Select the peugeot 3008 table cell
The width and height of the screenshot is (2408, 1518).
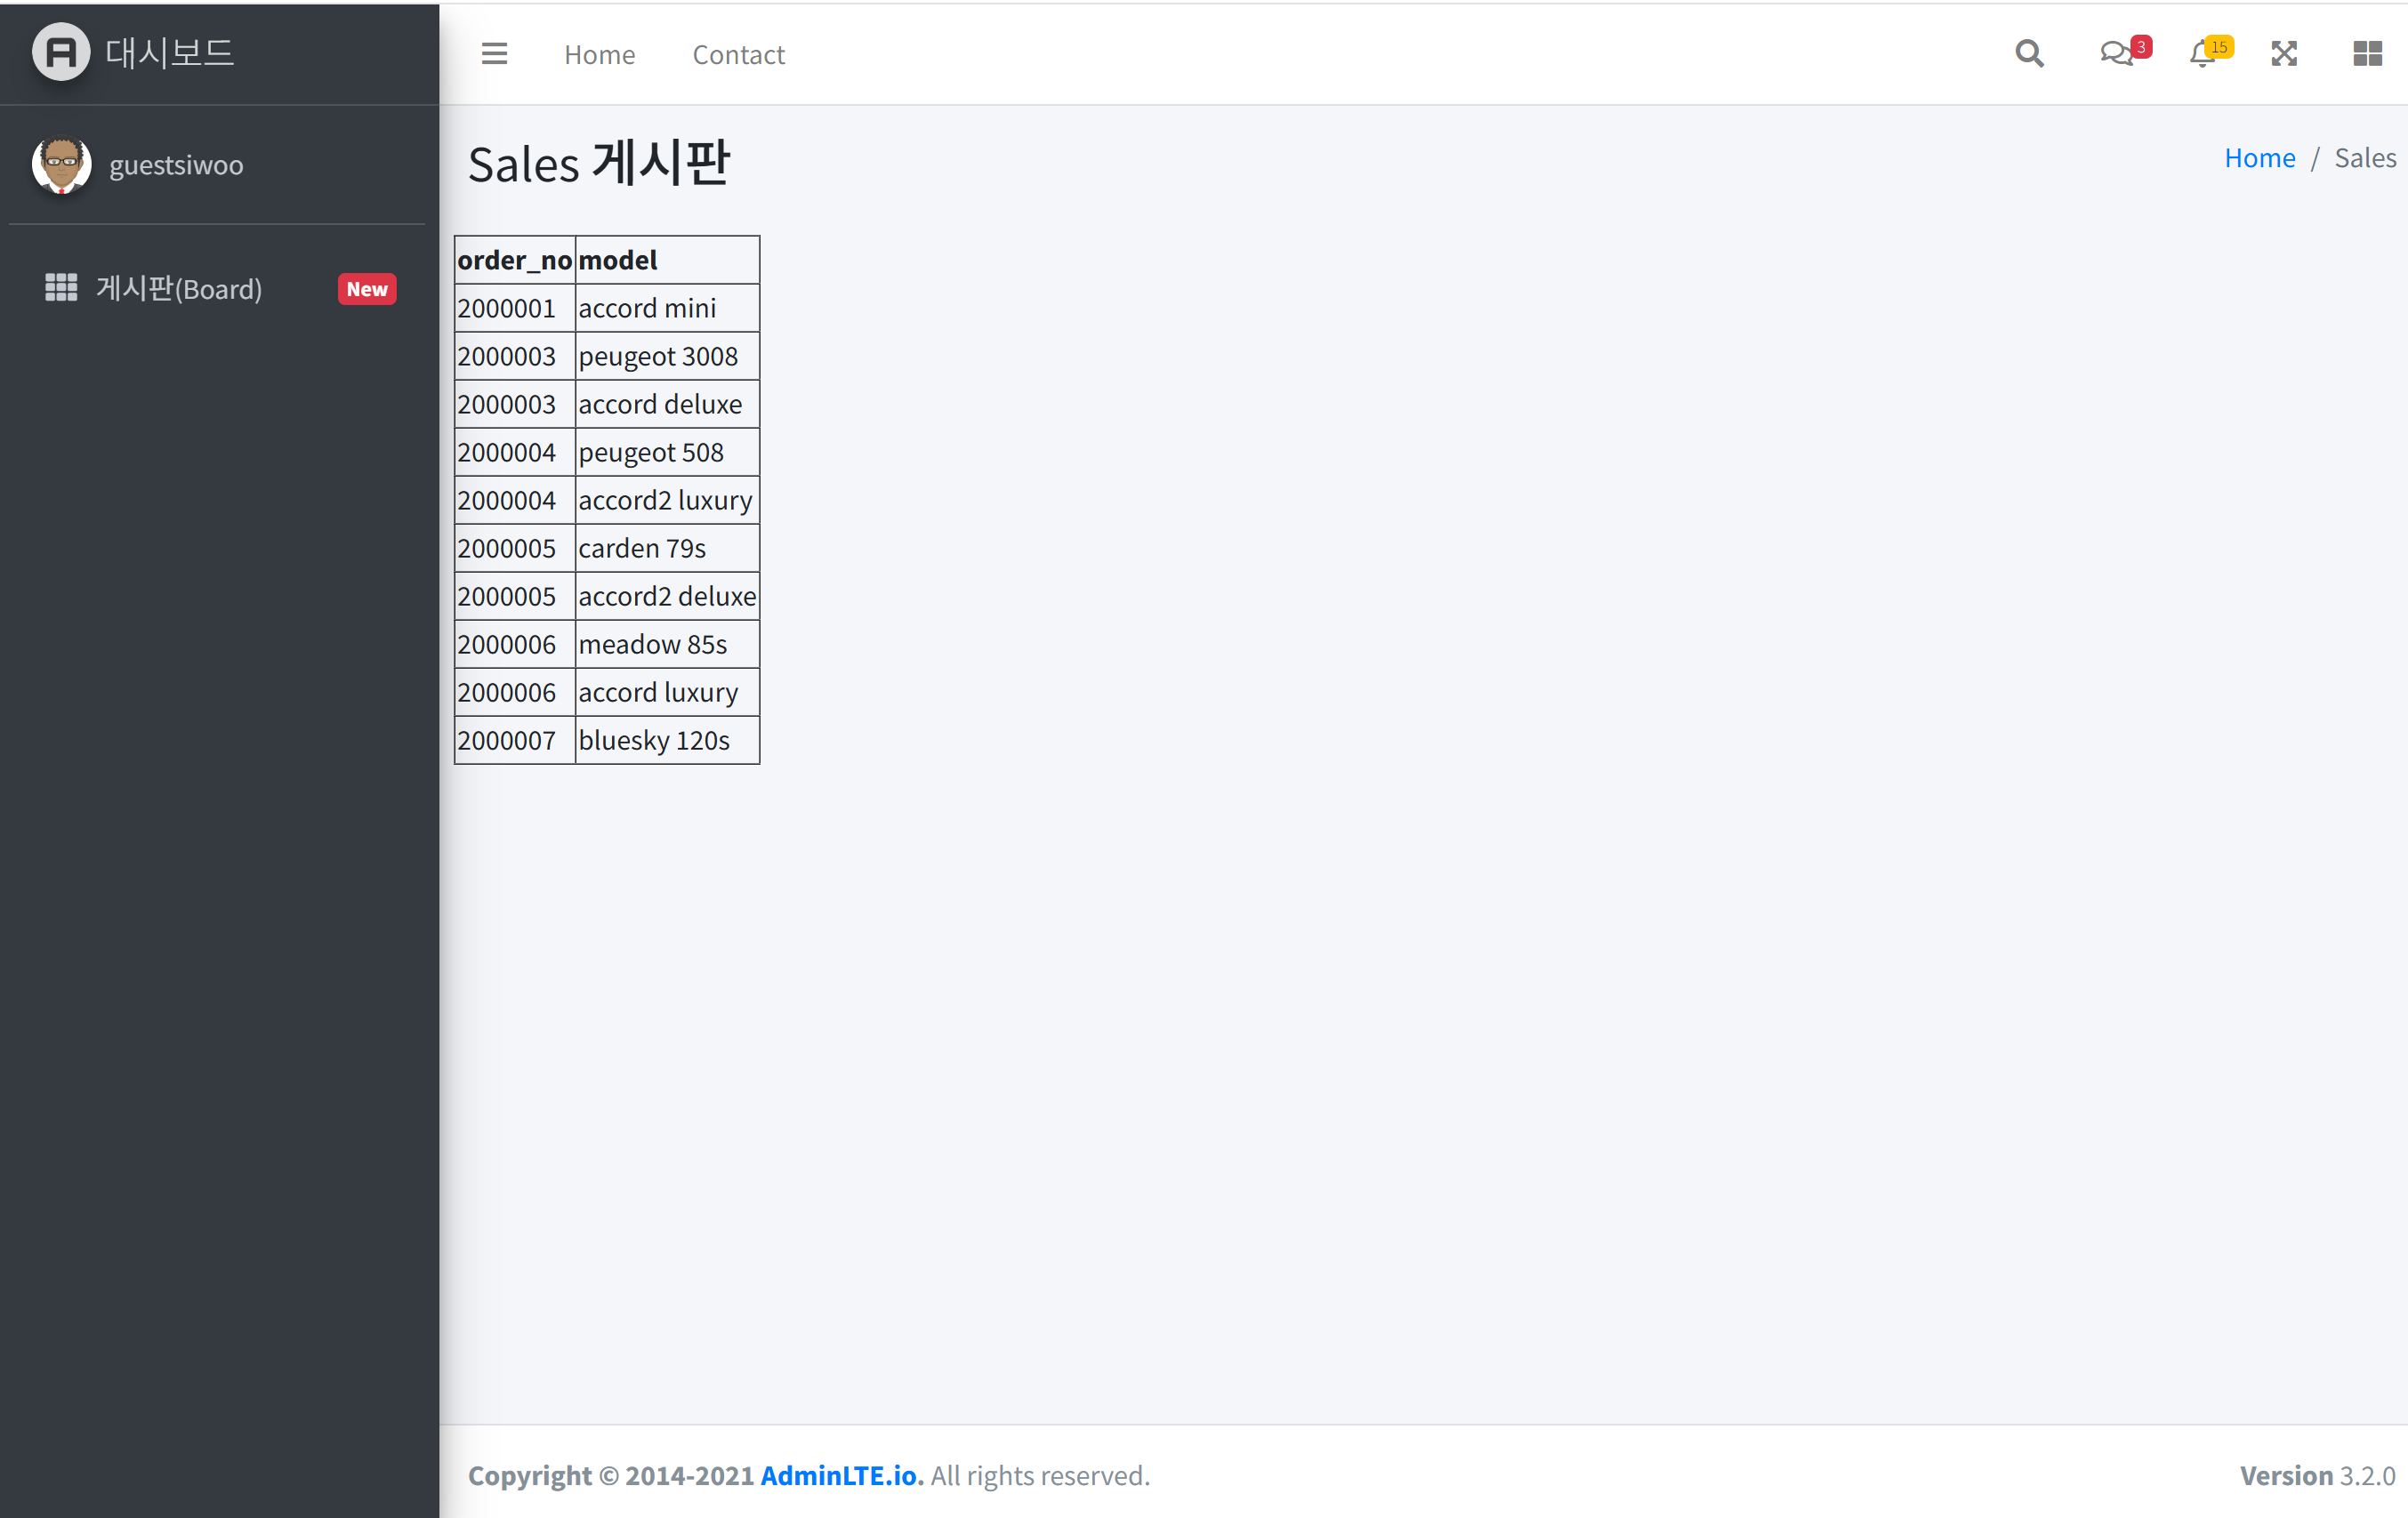[658, 356]
